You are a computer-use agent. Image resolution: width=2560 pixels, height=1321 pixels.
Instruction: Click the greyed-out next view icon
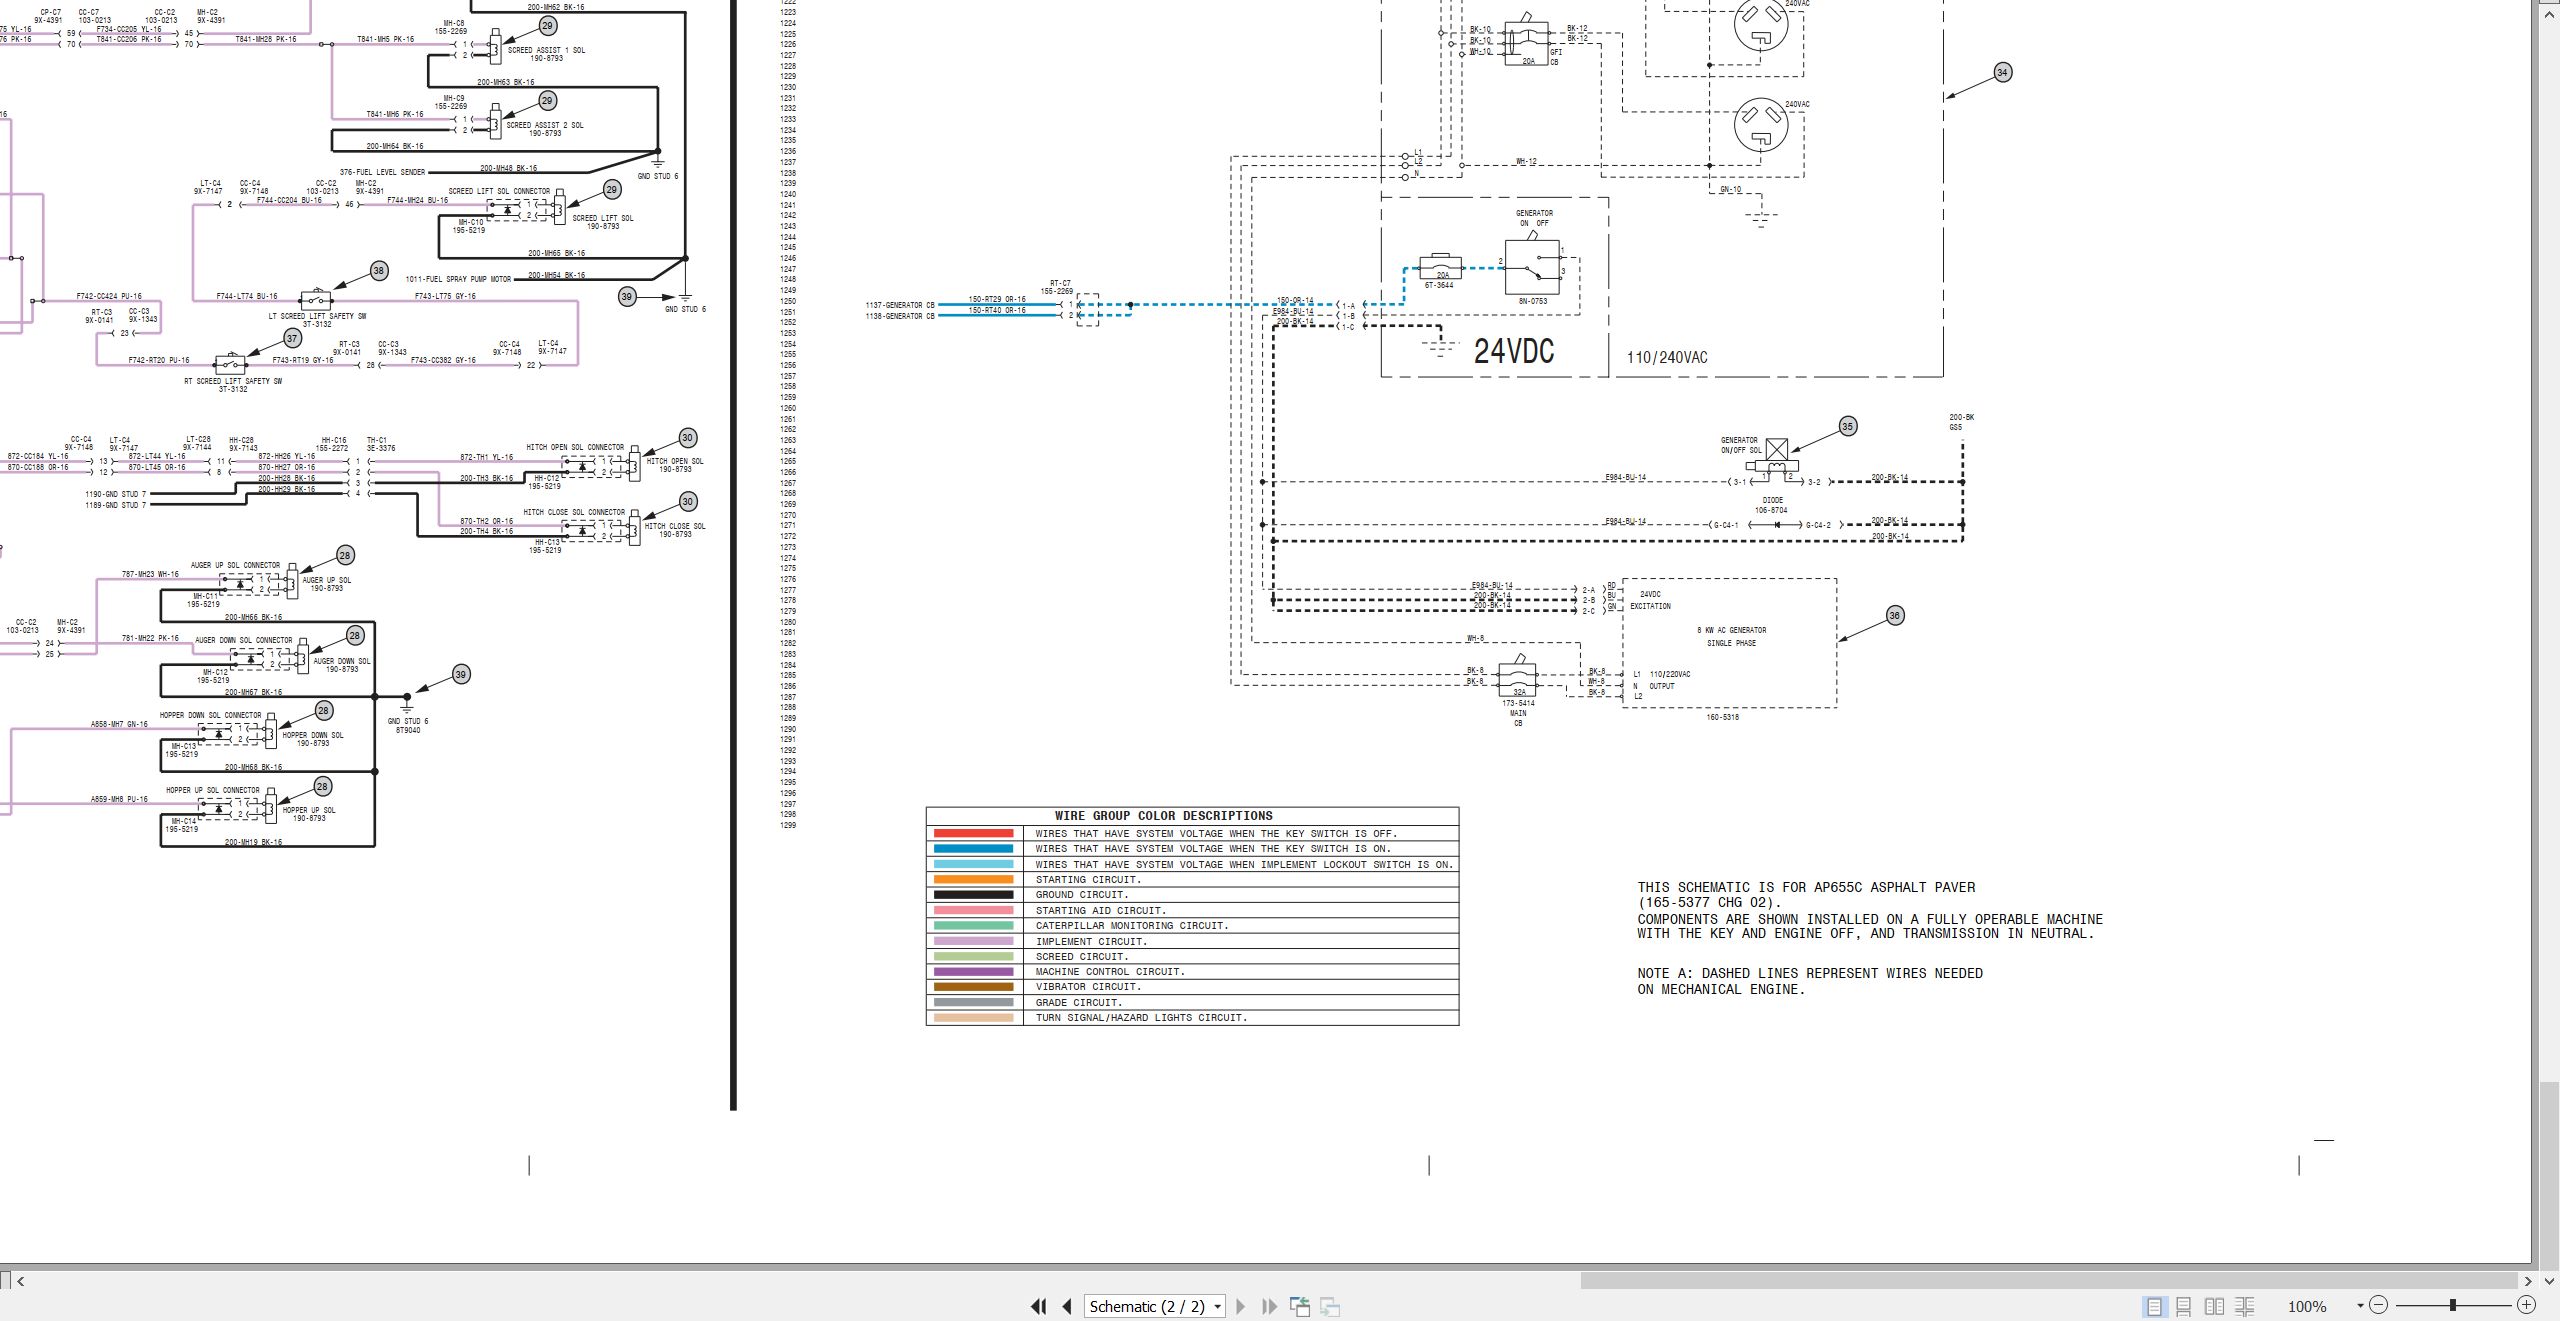click(x=1330, y=1306)
